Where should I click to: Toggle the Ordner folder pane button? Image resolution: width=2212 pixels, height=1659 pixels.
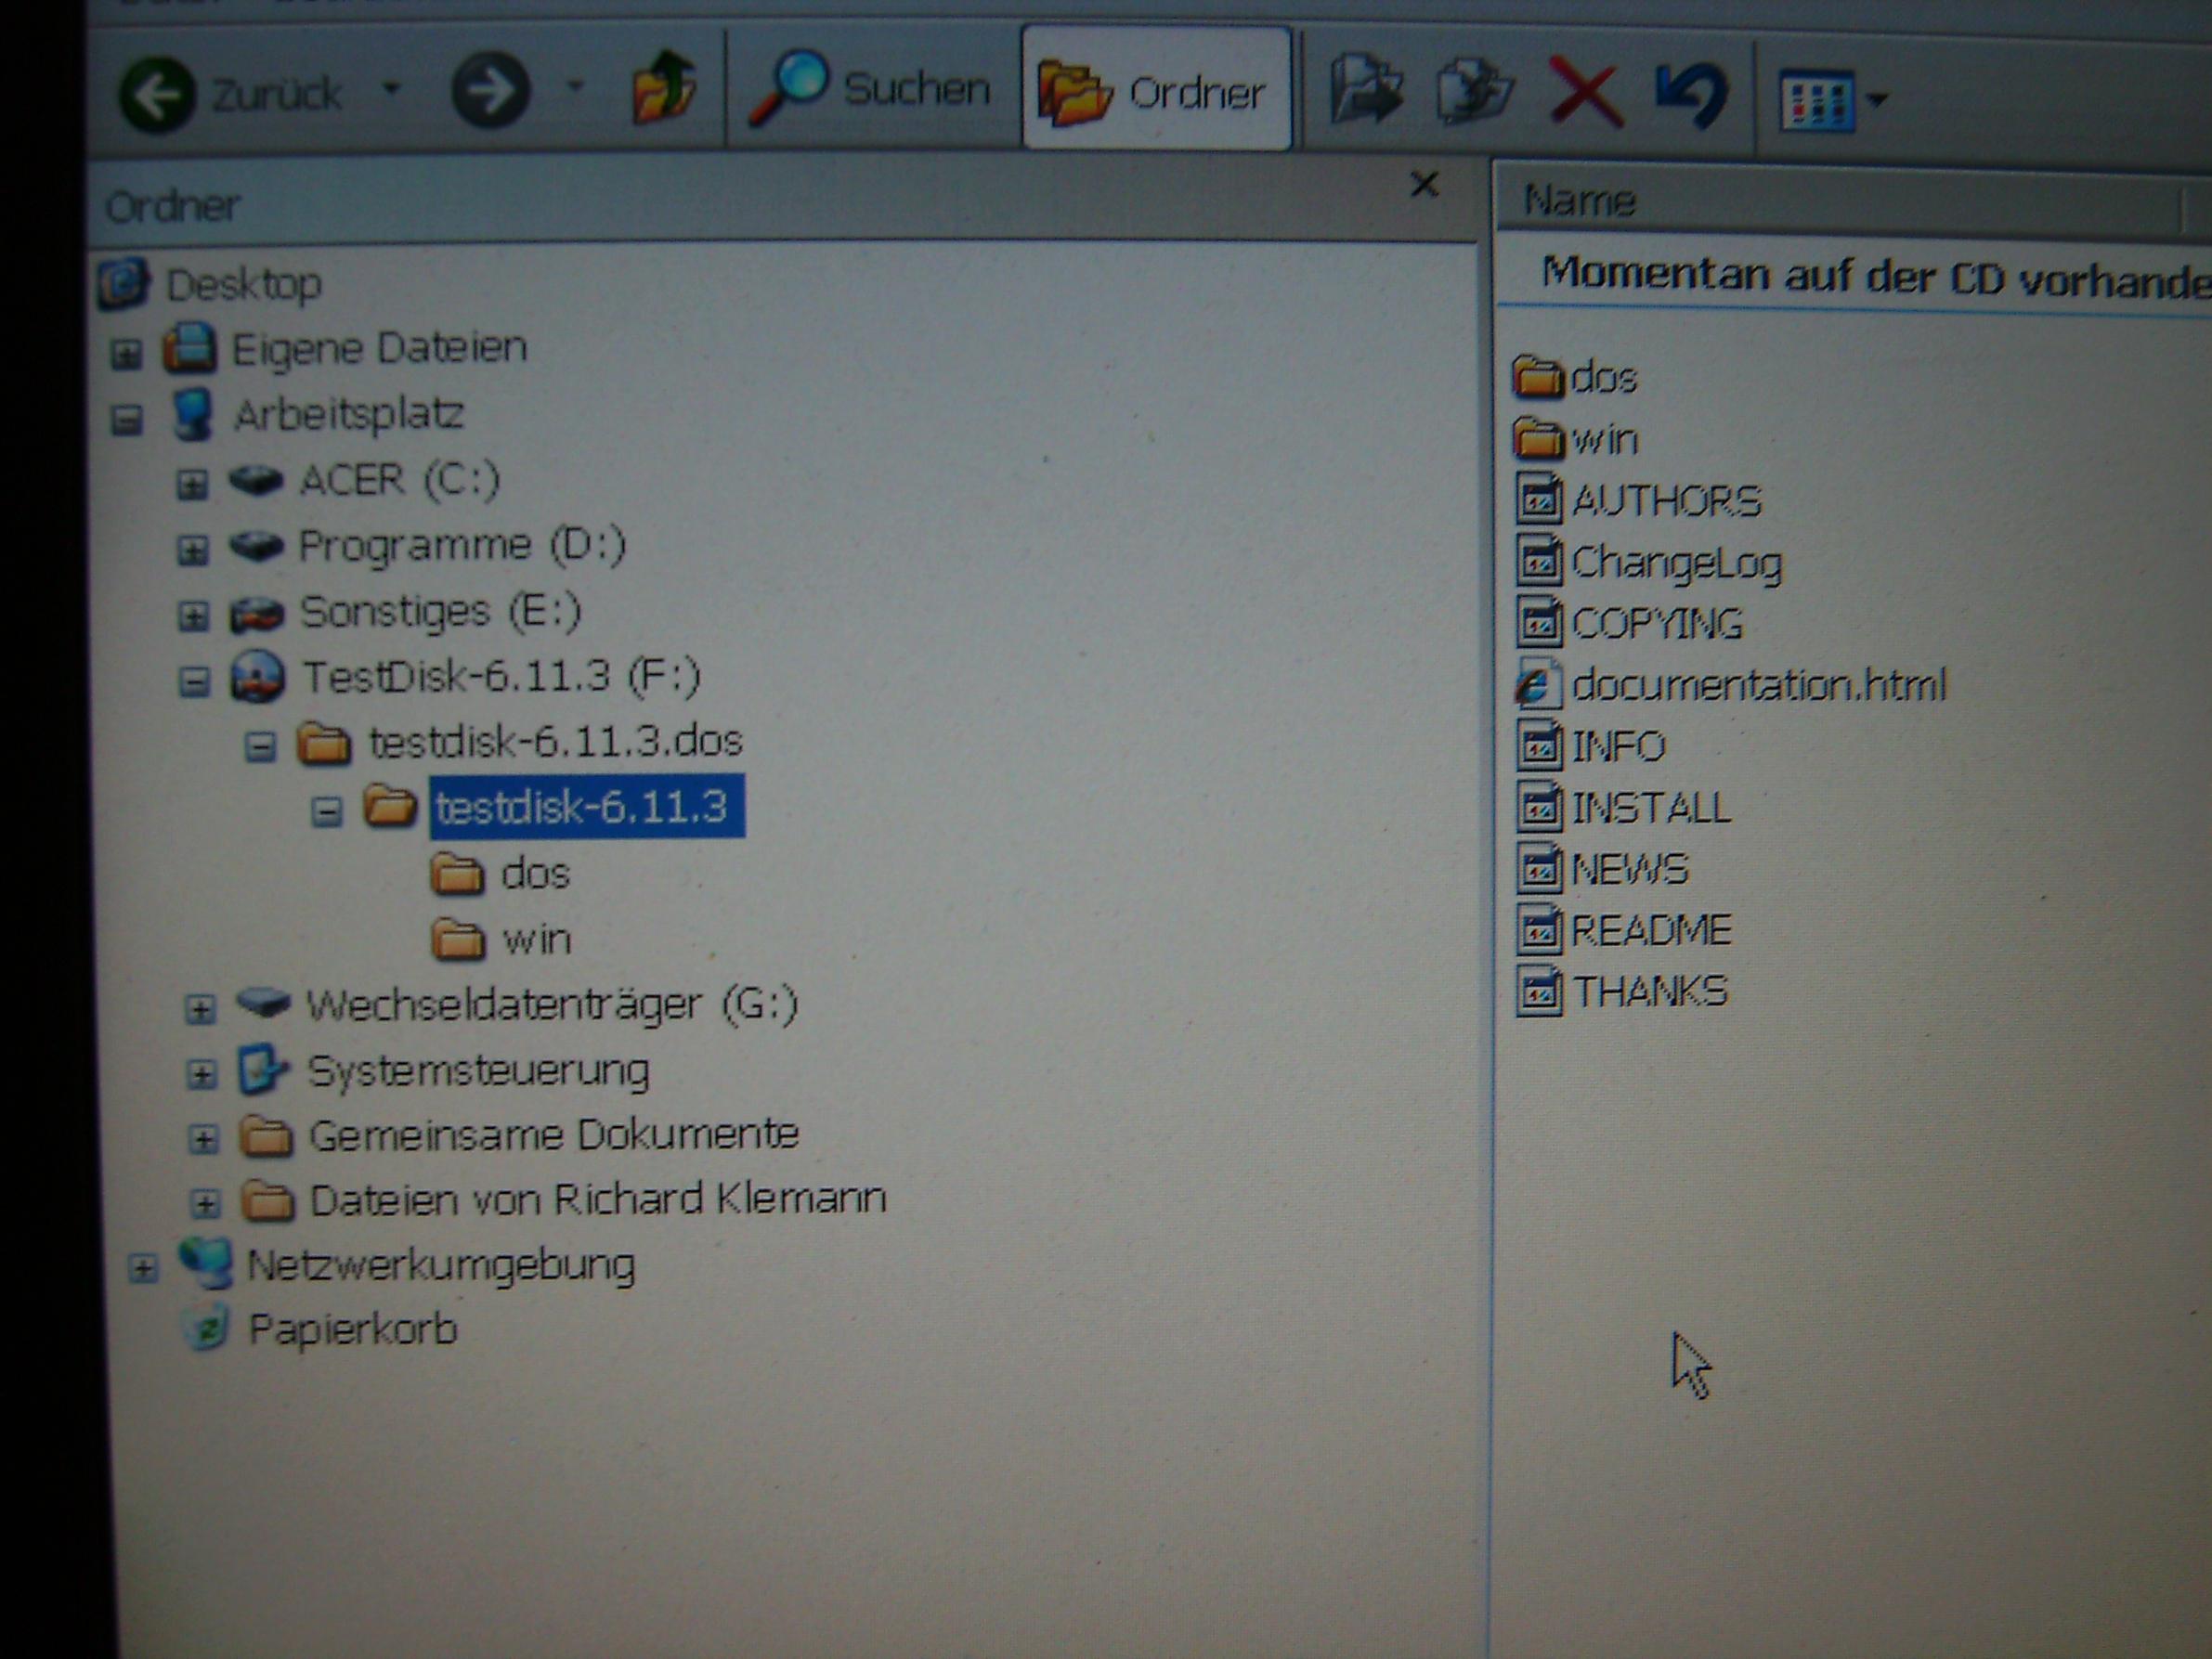[x=1156, y=90]
